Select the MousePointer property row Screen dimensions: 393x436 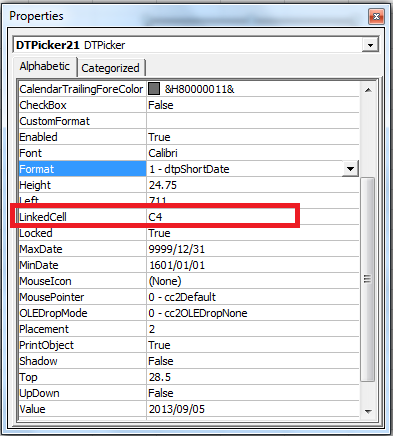pyautogui.click(x=189, y=297)
